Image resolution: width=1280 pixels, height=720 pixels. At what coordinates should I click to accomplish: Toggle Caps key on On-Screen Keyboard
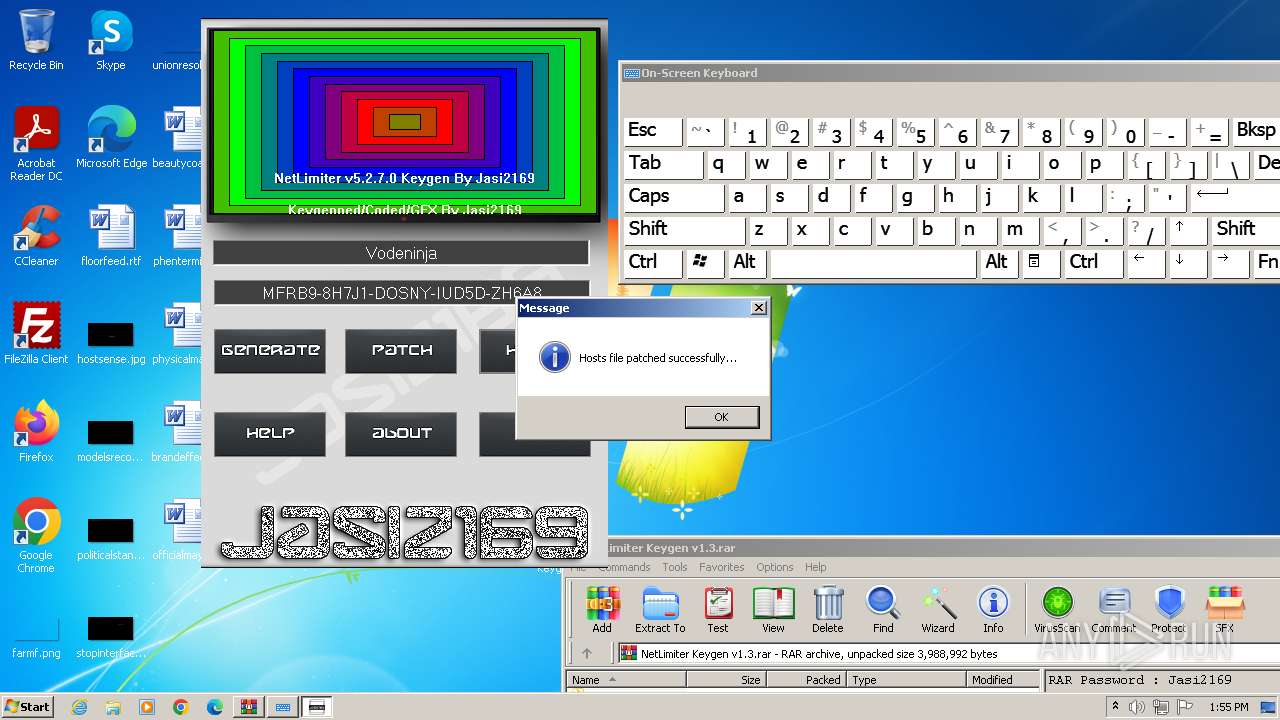coord(675,196)
